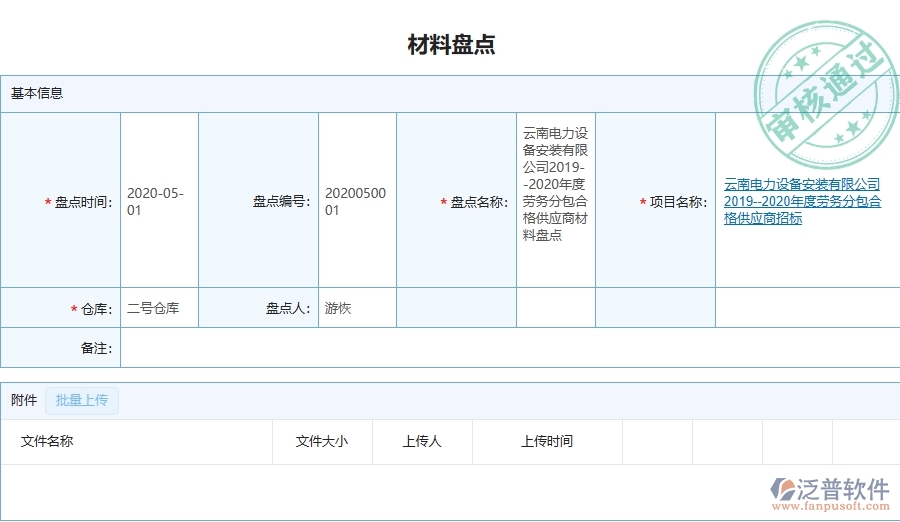Image resolution: width=900 pixels, height=522 pixels.
Task: Open the 云南电力设备安装有限公司 project link
Action: click(802, 201)
